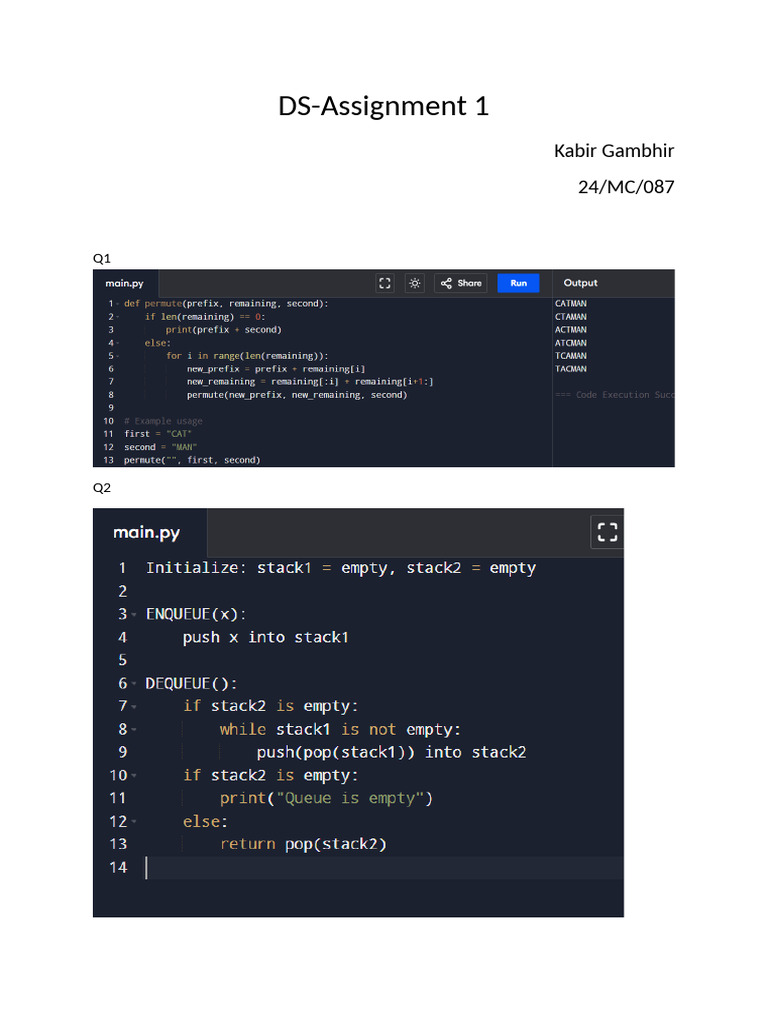The width and height of the screenshot is (768, 1024).
Task: Collapse the fold arrow at Q2 line 8
Action: (134, 730)
